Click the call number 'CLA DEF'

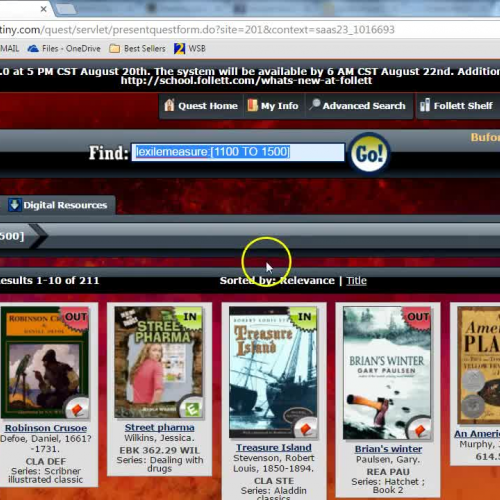[x=46, y=461]
